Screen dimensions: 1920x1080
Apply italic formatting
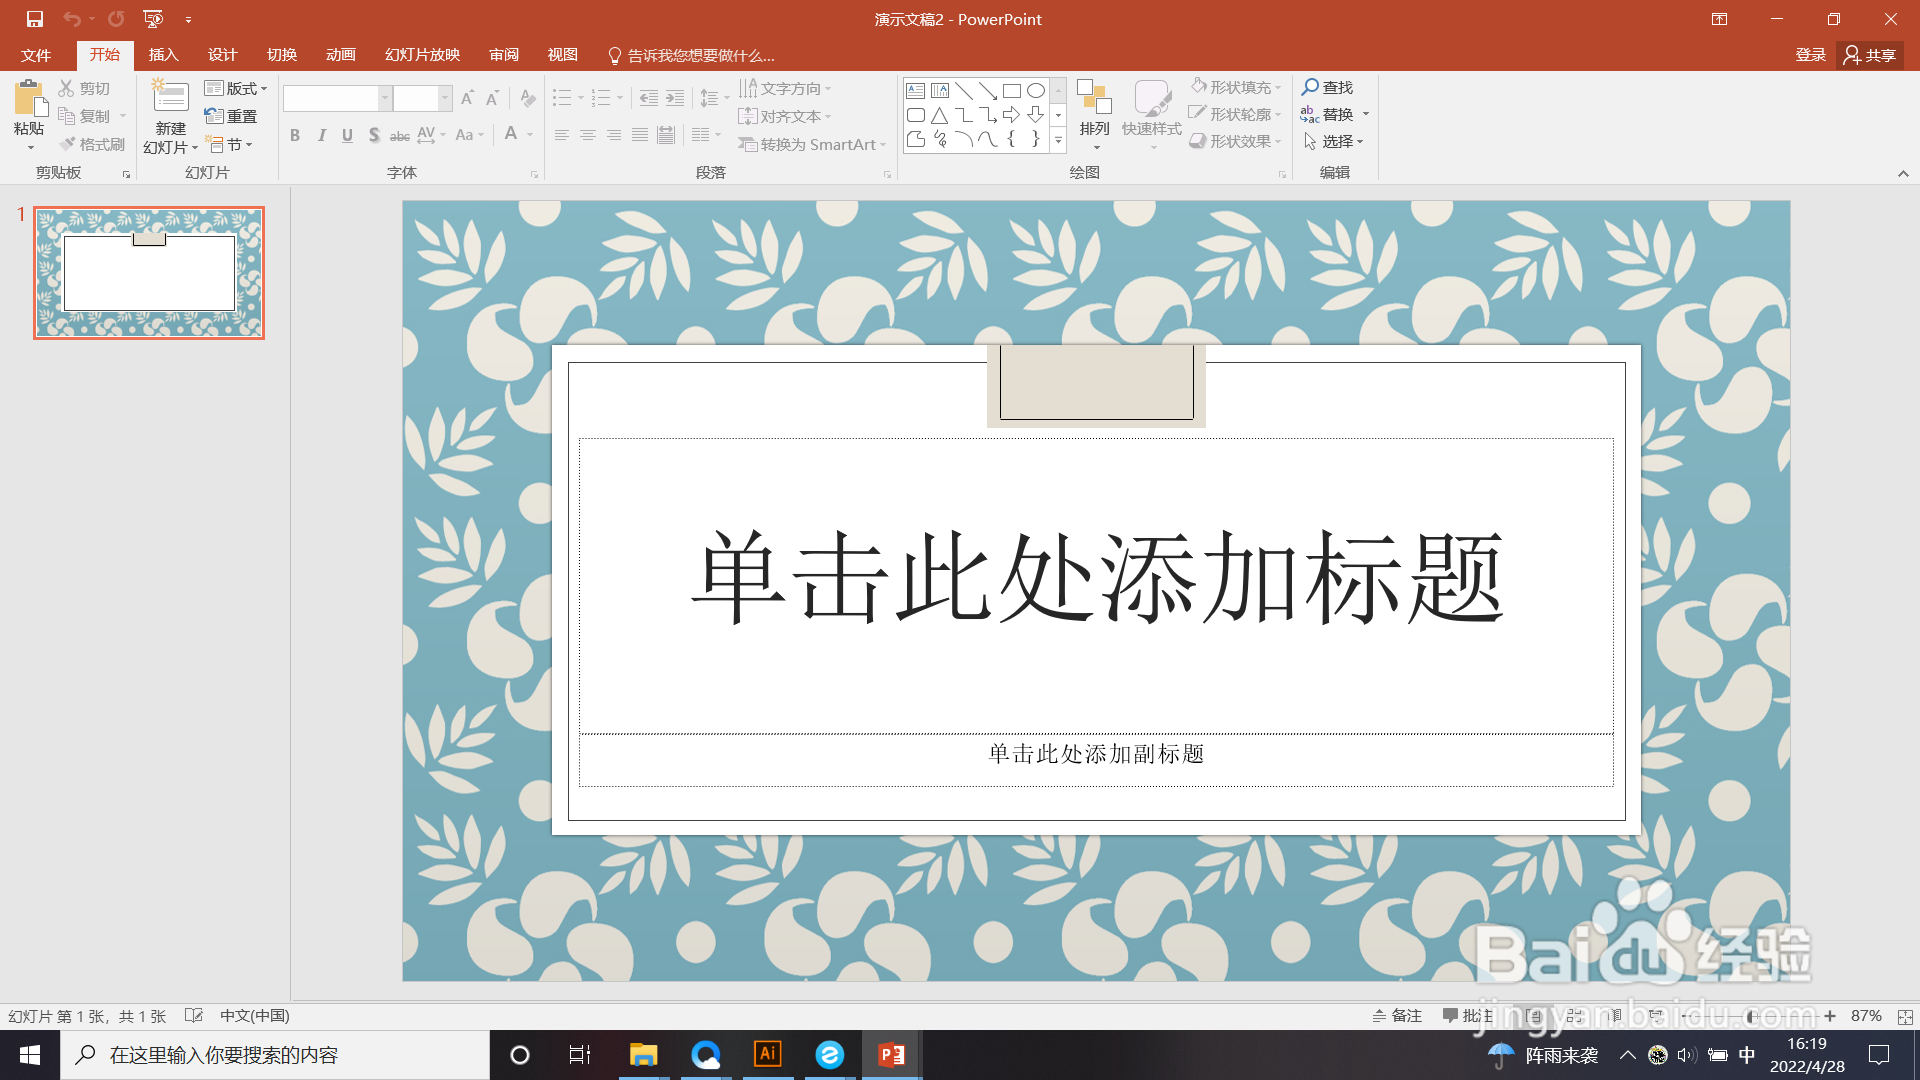coord(321,135)
